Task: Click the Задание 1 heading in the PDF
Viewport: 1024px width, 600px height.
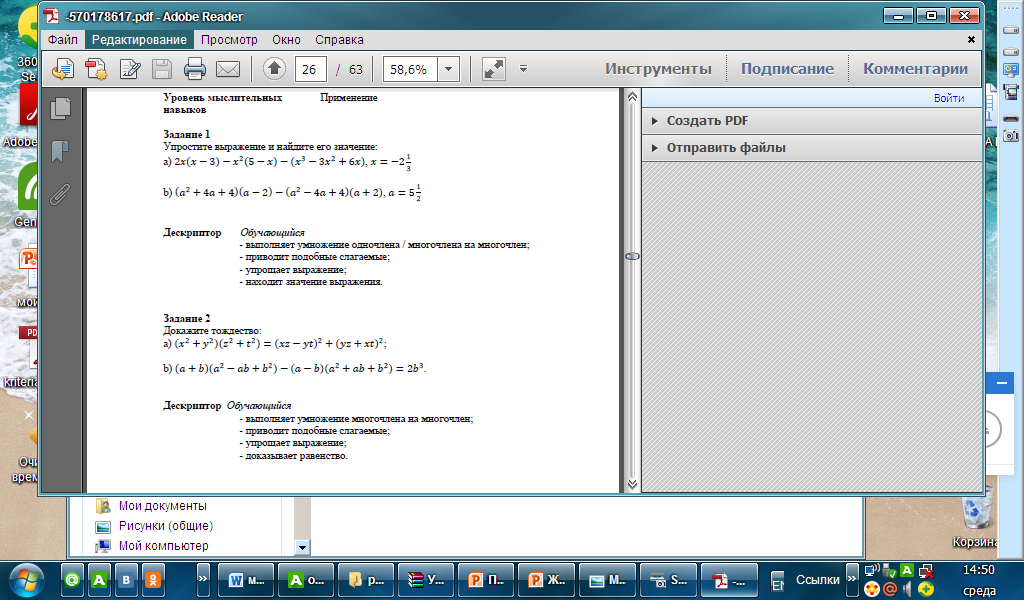Action: (x=187, y=134)
